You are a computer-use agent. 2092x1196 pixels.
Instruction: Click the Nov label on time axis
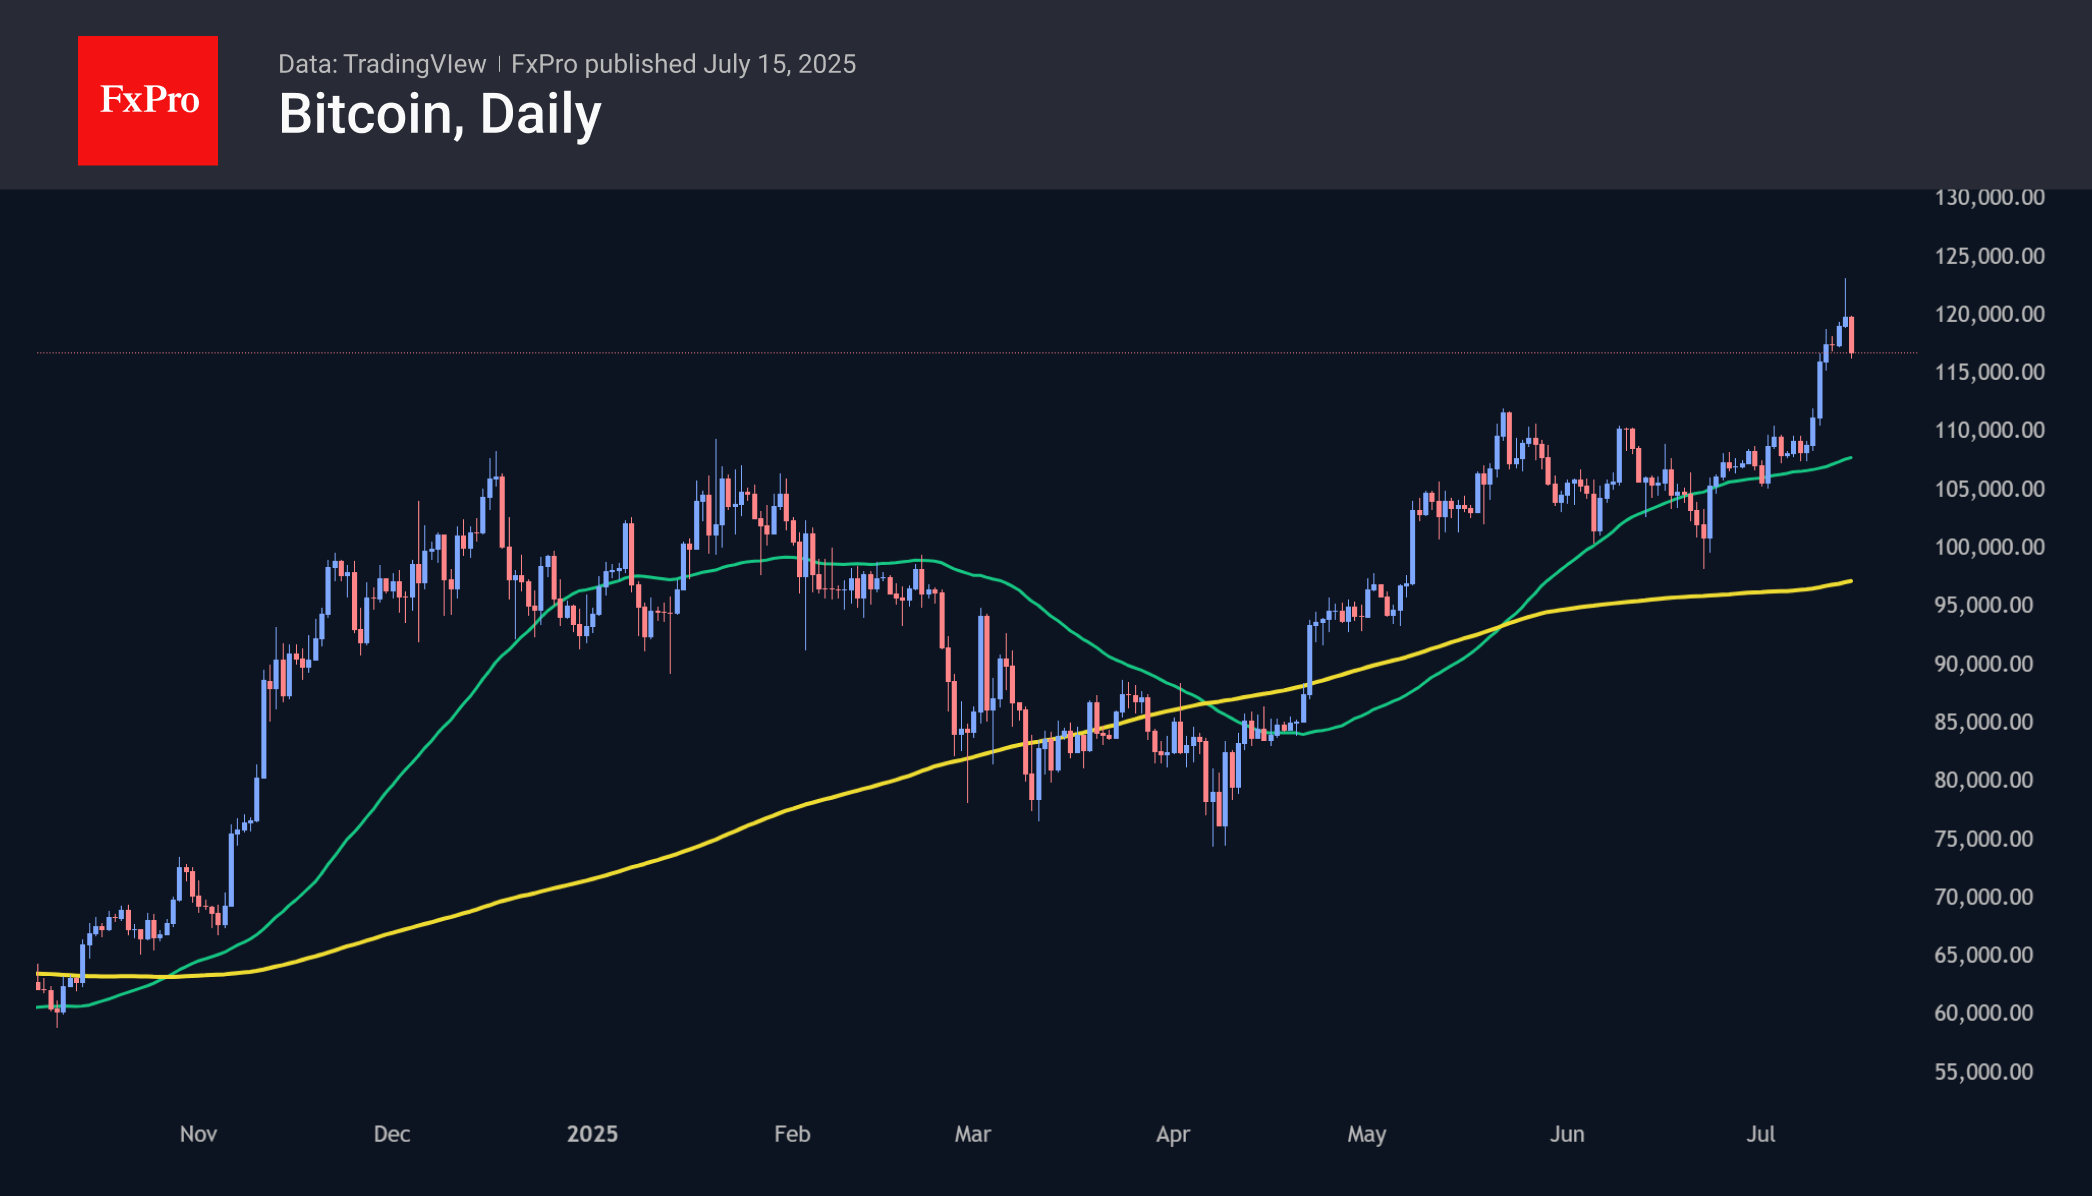point(198,1134)
